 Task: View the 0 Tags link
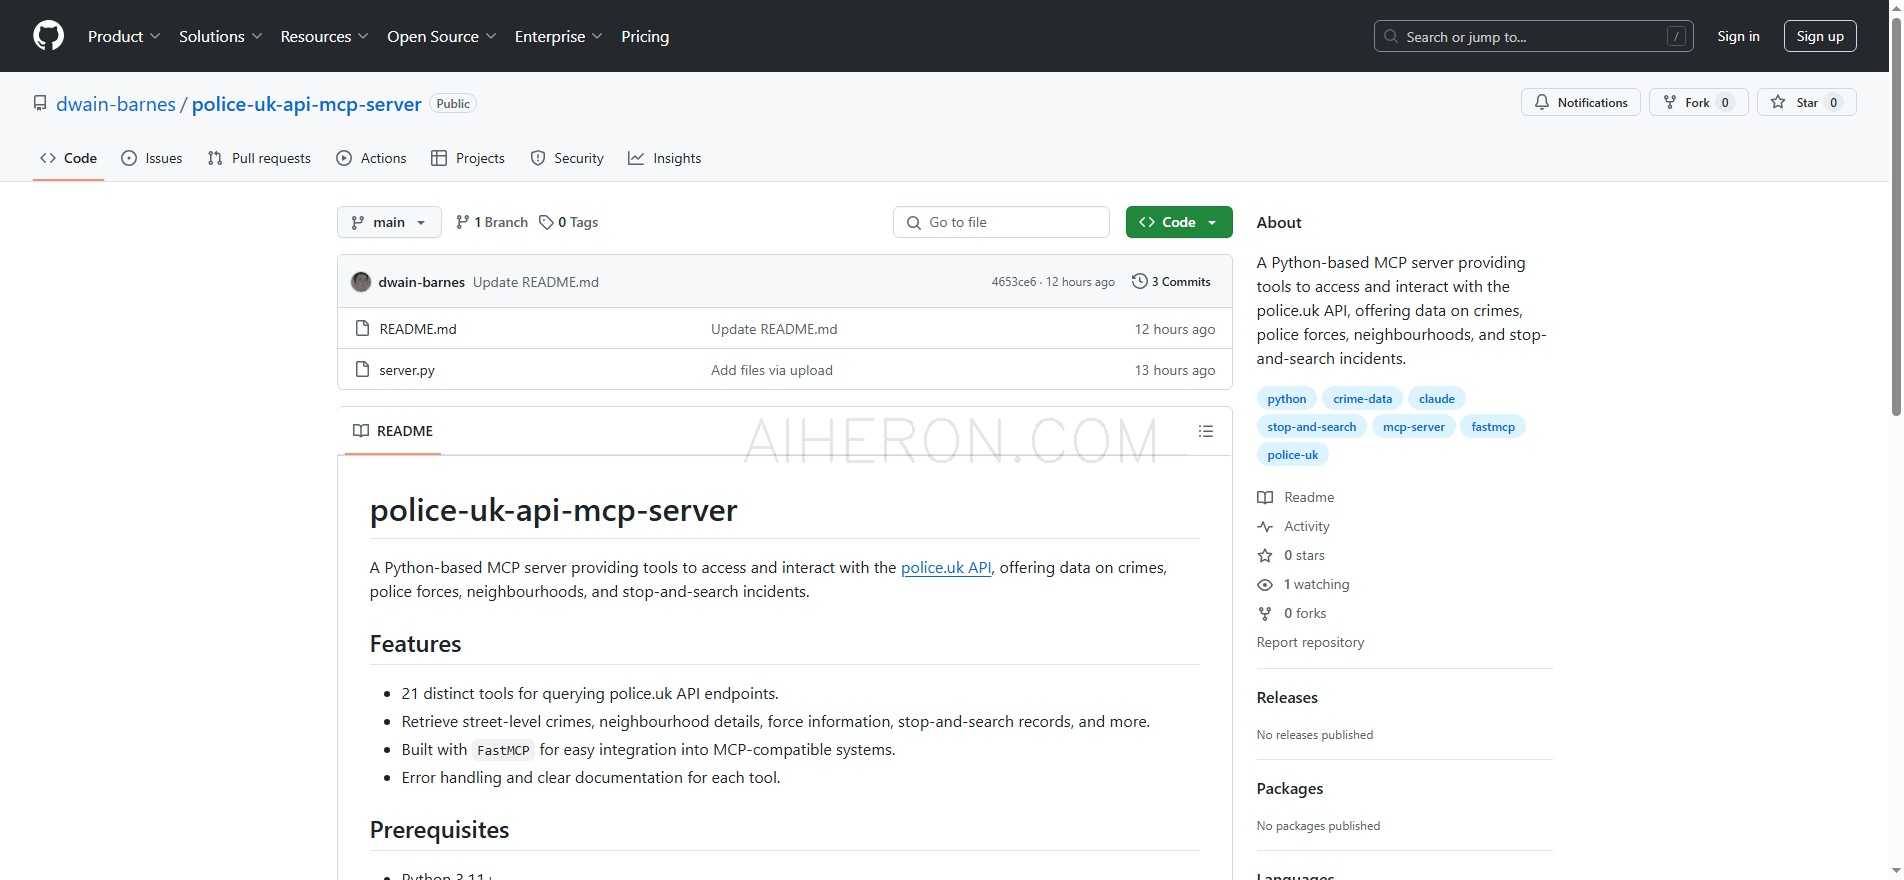point(568,222)
